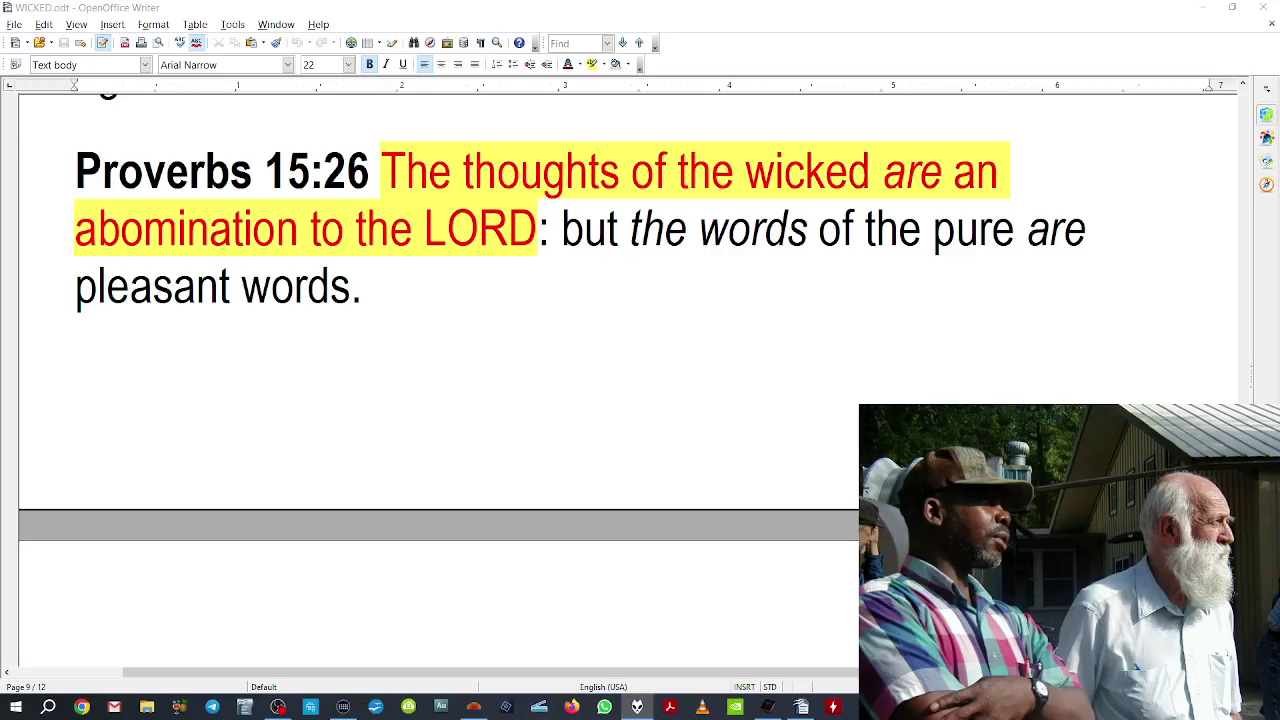Toggle Bold formatting button

tap(369, 65)
